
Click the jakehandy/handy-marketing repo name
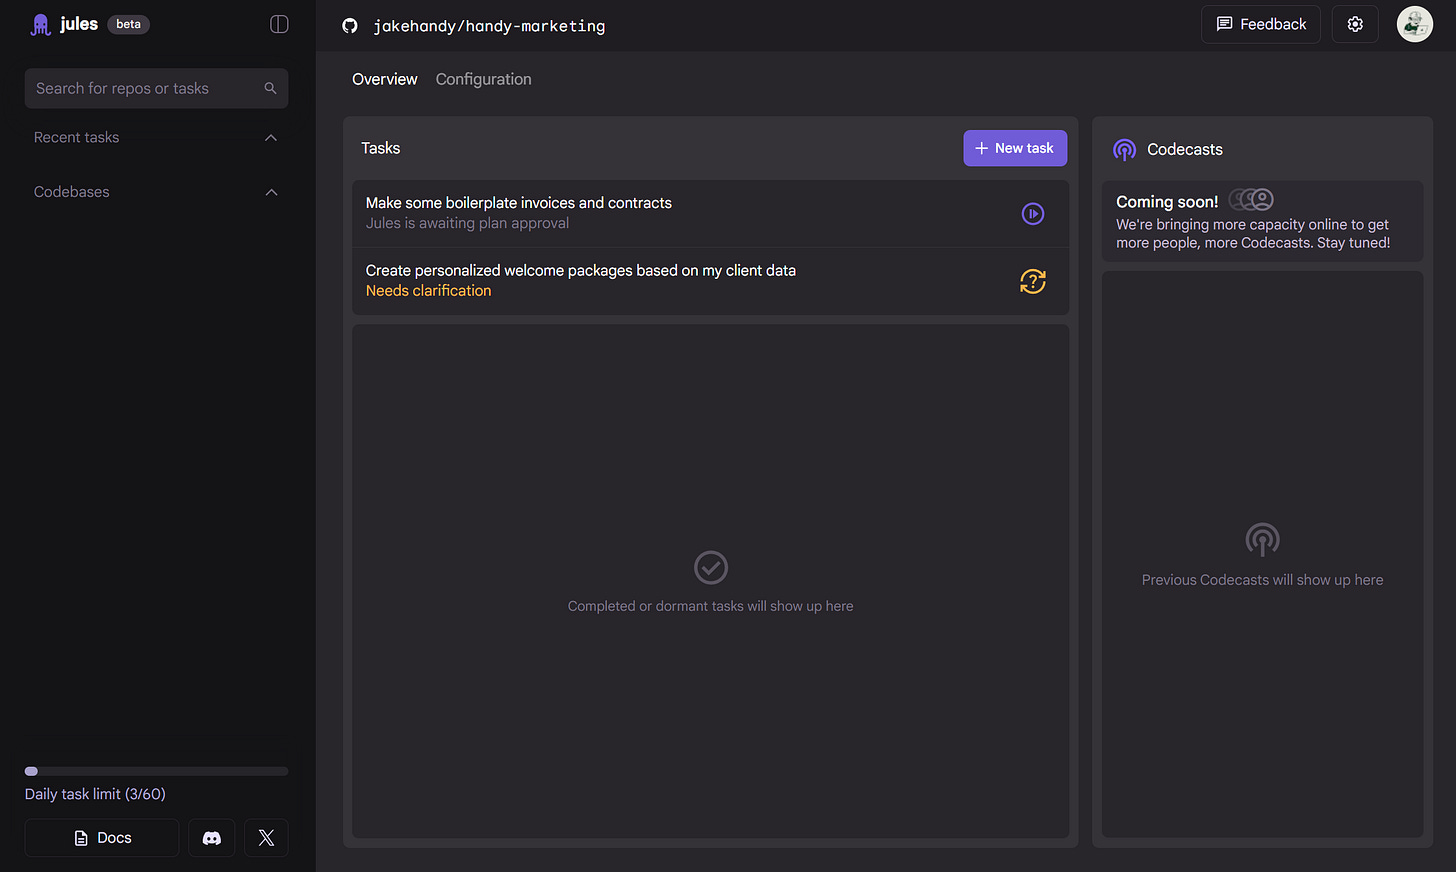(x=489, y=26)
